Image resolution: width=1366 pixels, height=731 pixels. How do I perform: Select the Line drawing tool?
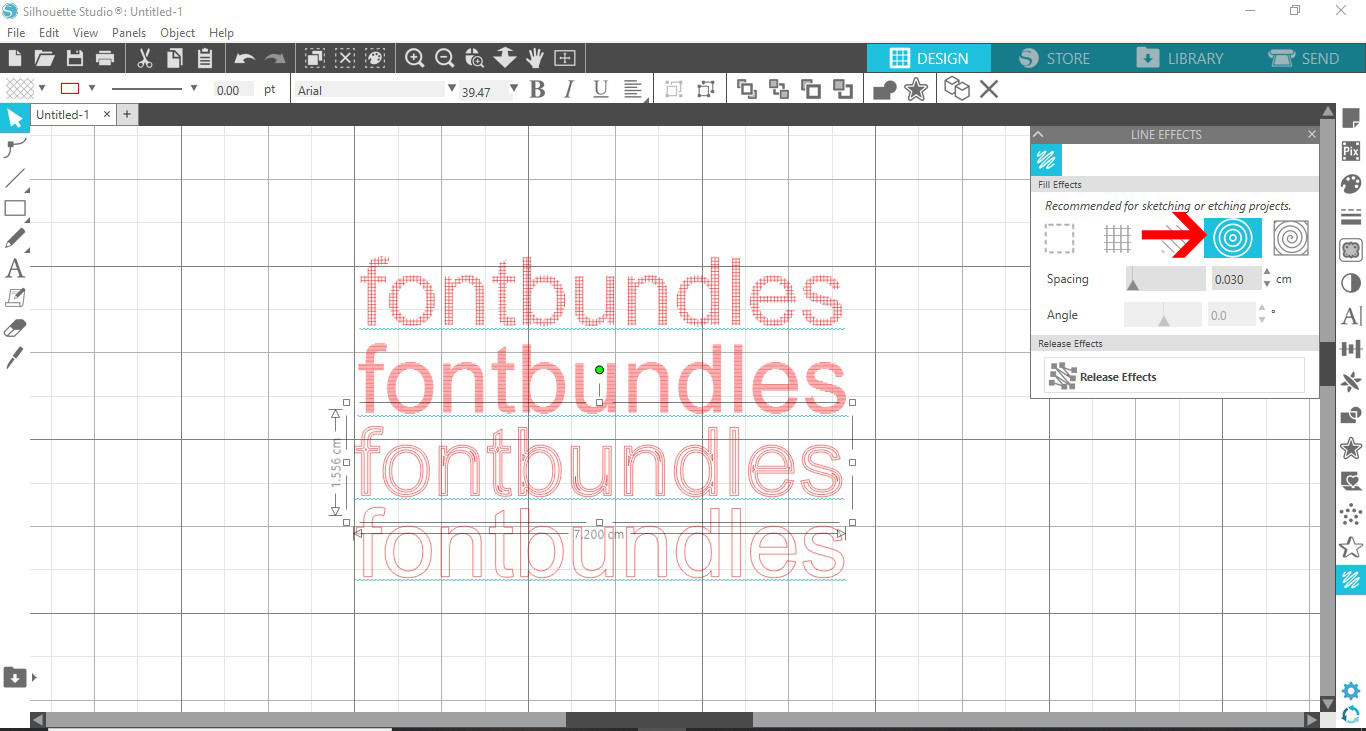[x=15, y=179]
